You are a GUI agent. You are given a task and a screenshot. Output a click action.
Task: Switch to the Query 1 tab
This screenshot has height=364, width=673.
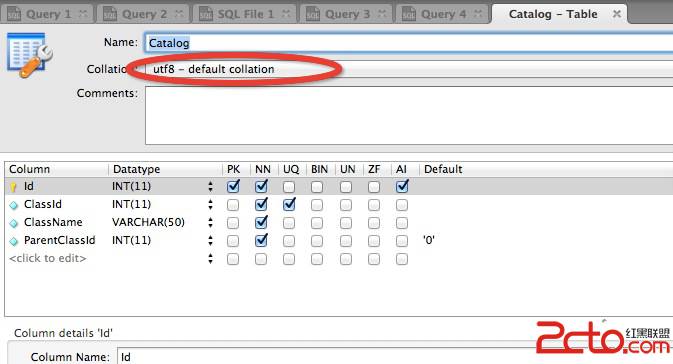46,14
